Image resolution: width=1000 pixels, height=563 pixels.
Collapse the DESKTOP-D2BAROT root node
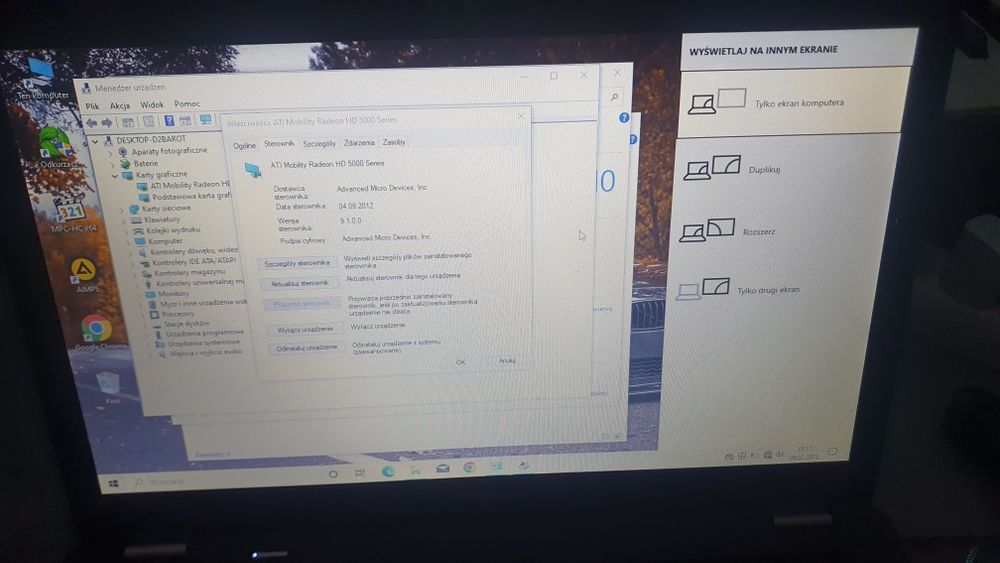pos(96,141)
